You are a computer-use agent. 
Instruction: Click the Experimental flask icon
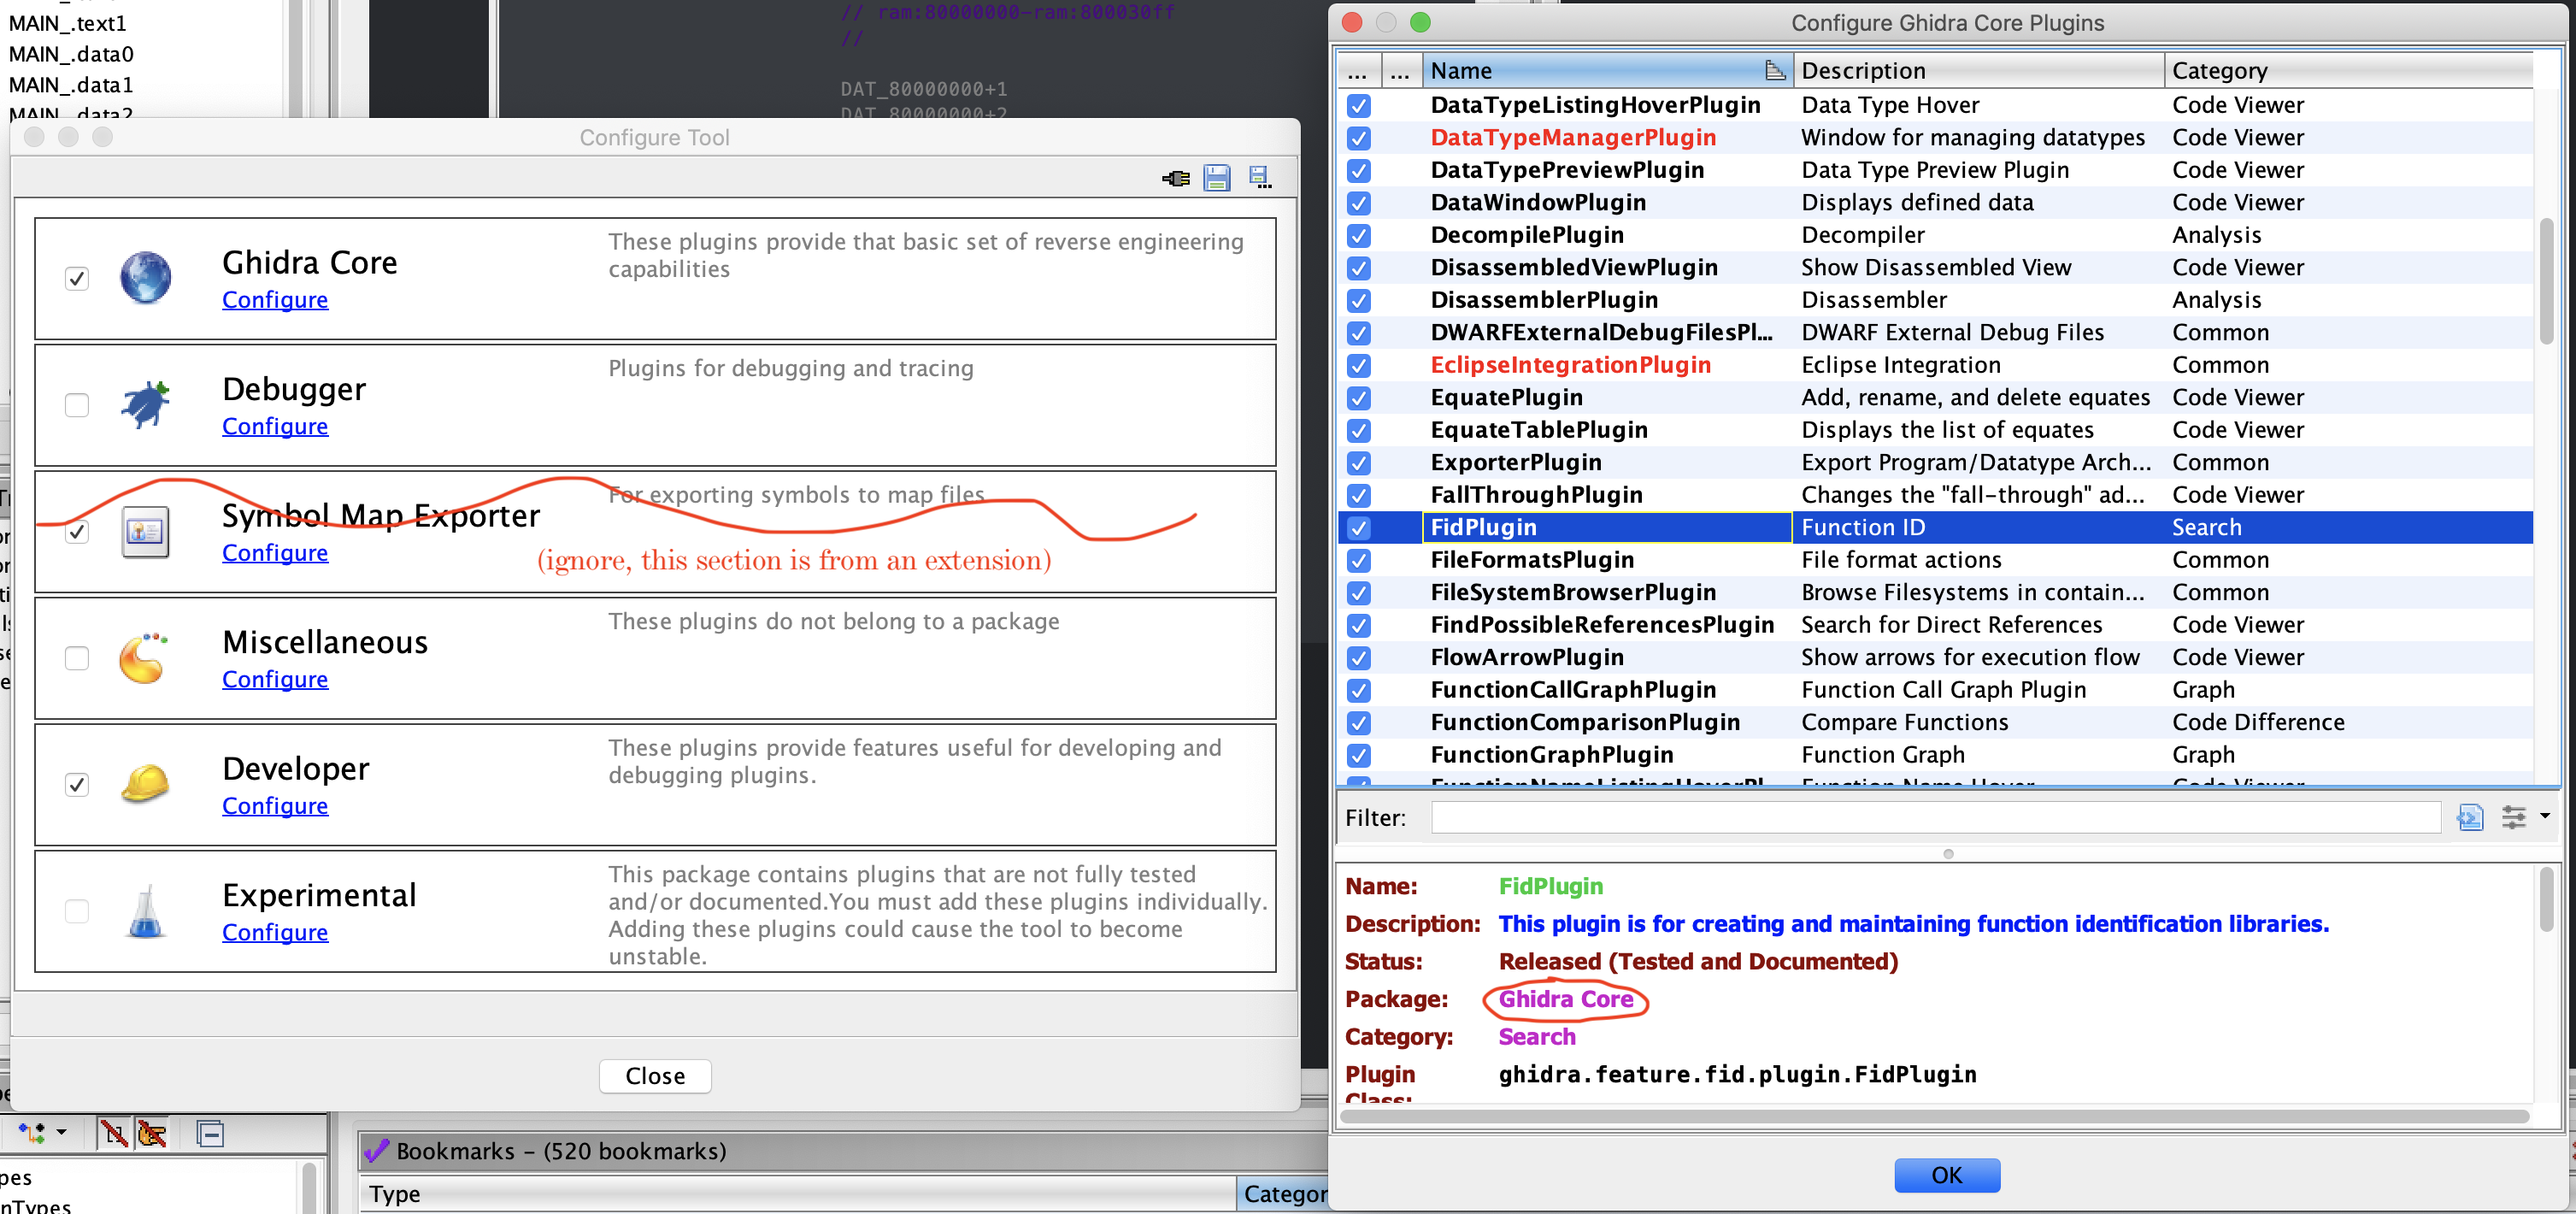coord(146,911)
